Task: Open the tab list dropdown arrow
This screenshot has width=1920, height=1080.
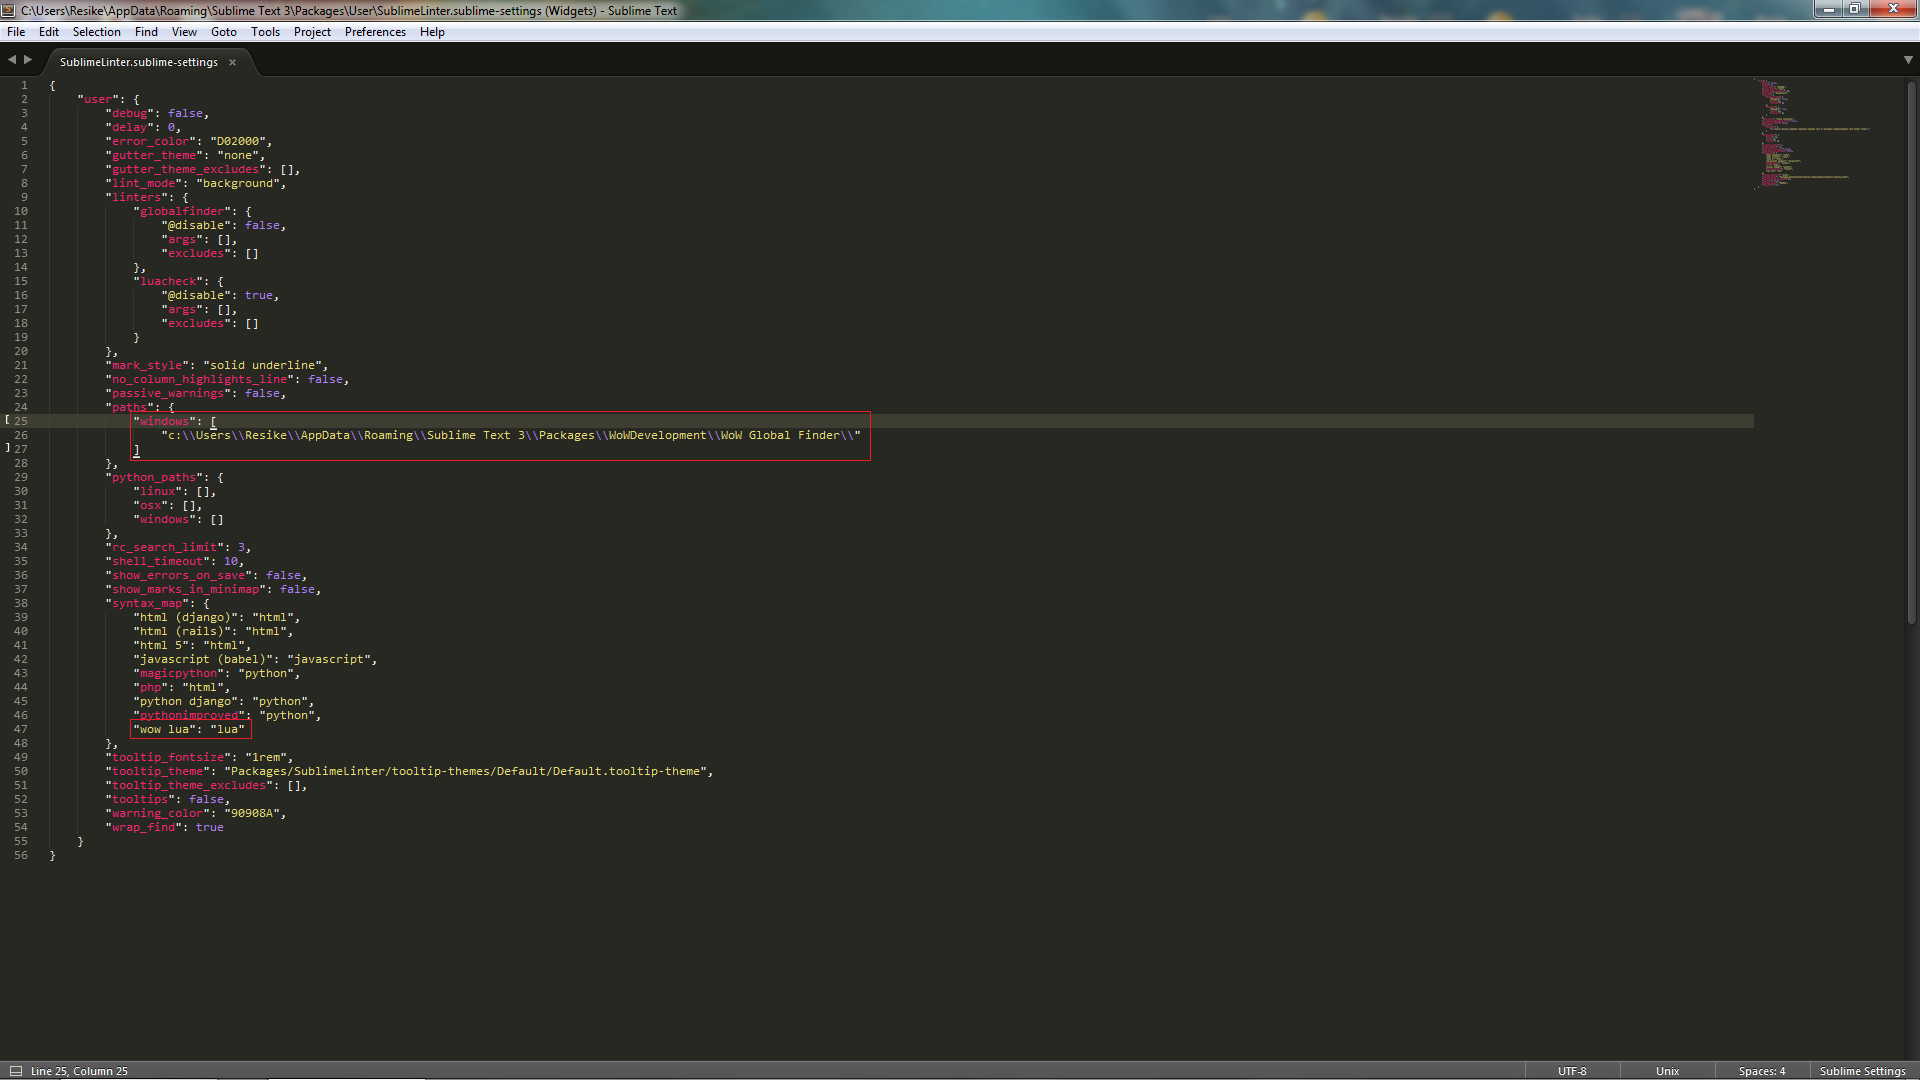Action: tap(1908, 60)
